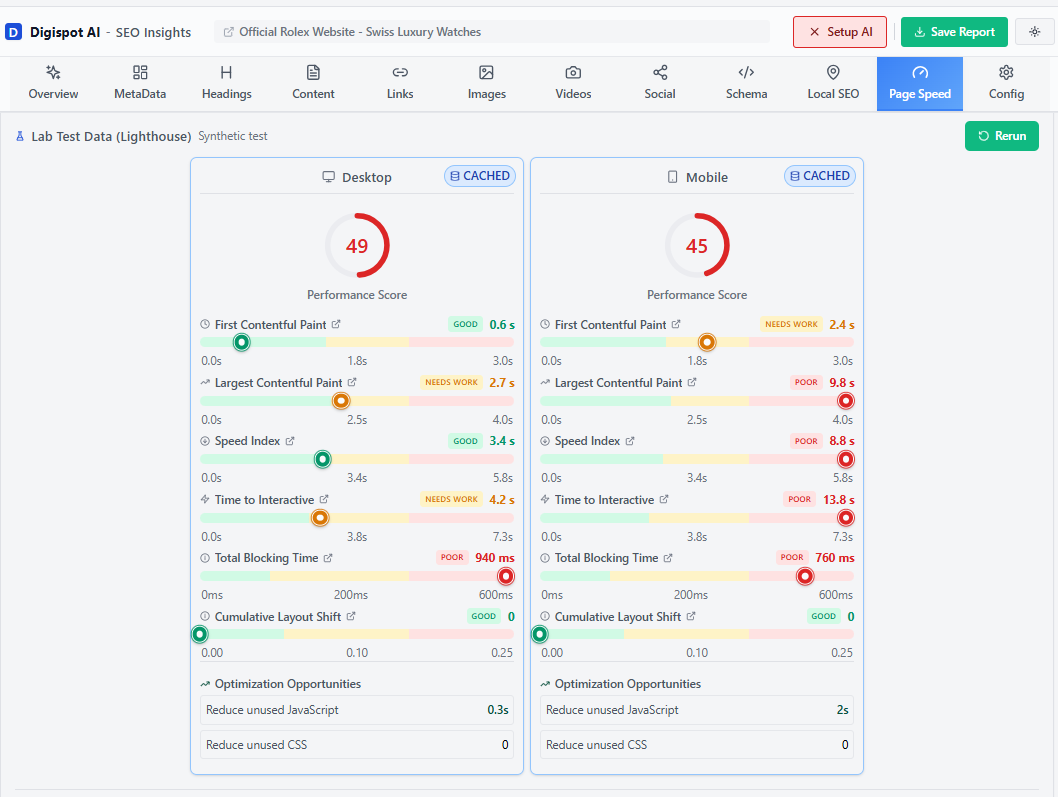The image size is (1058, 797).
Task: Open Config via the gear icon
Action: pyautogui.click(x=1006, y=74)
